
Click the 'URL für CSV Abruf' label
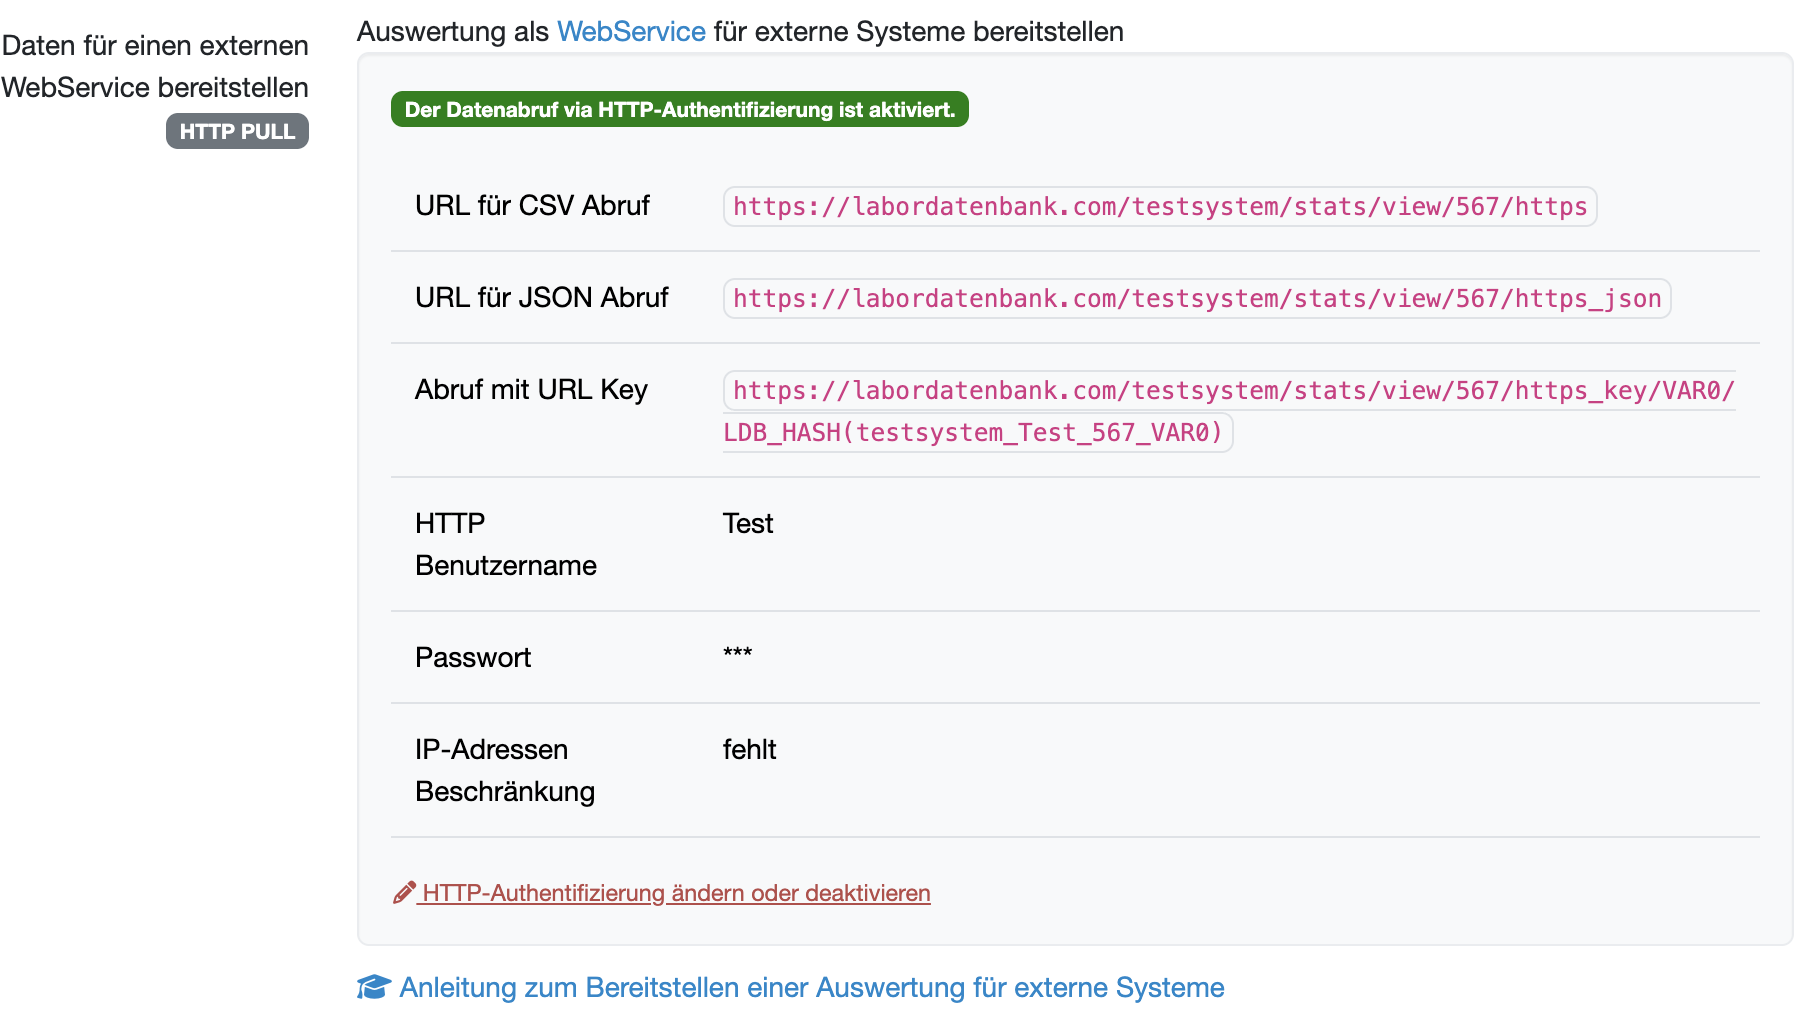coord(532,206)
